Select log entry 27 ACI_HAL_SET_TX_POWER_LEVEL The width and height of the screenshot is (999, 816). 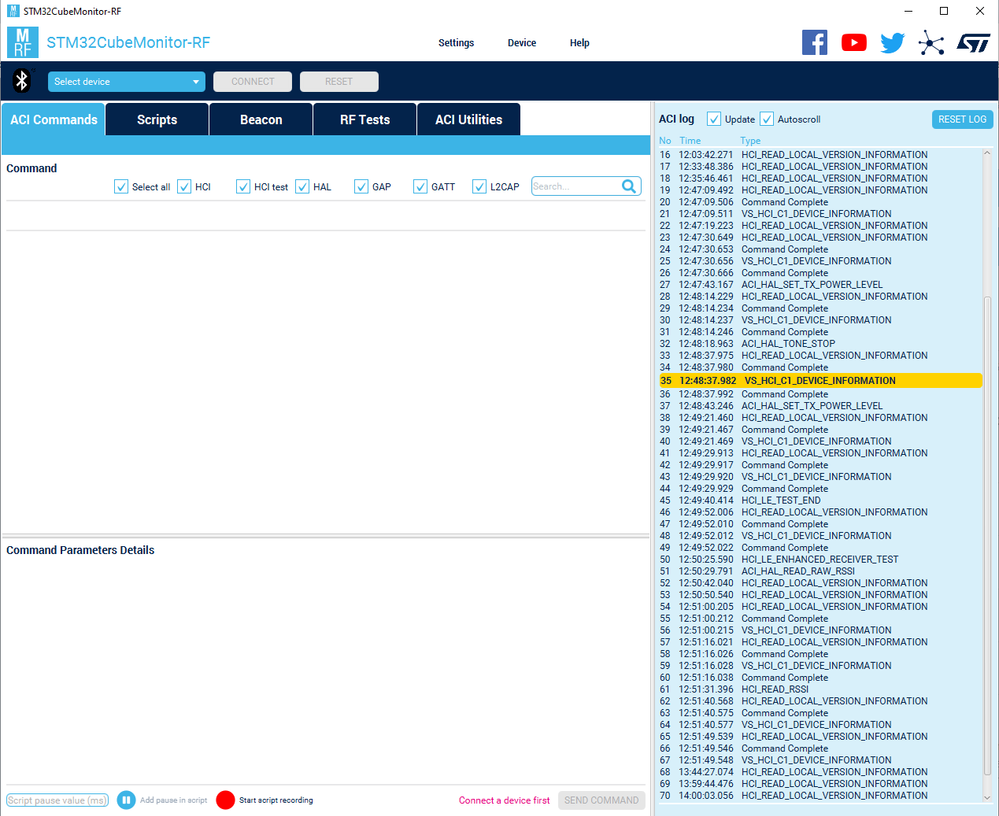click(821, 285)
